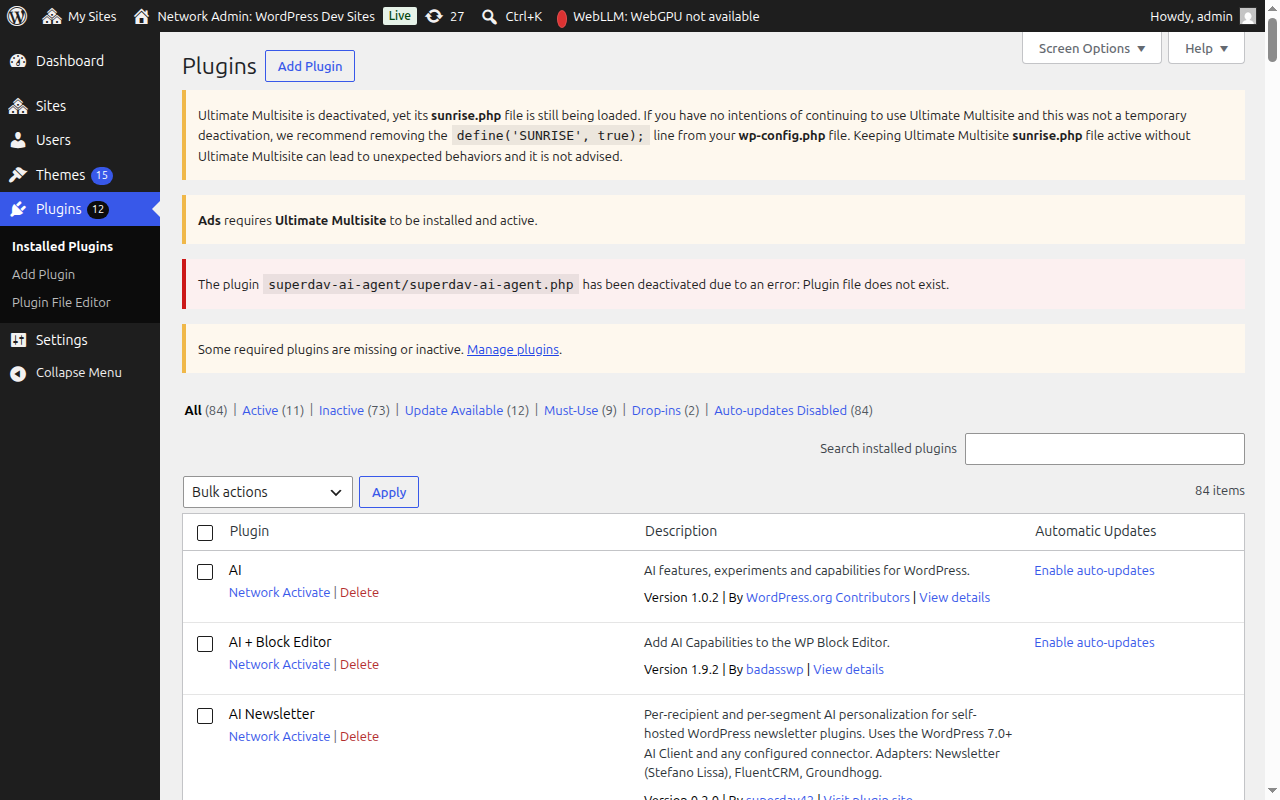Toggle the select-all plugins checkbox
This screenshot has width=1280, height=800.
click(x=205, y=532)
